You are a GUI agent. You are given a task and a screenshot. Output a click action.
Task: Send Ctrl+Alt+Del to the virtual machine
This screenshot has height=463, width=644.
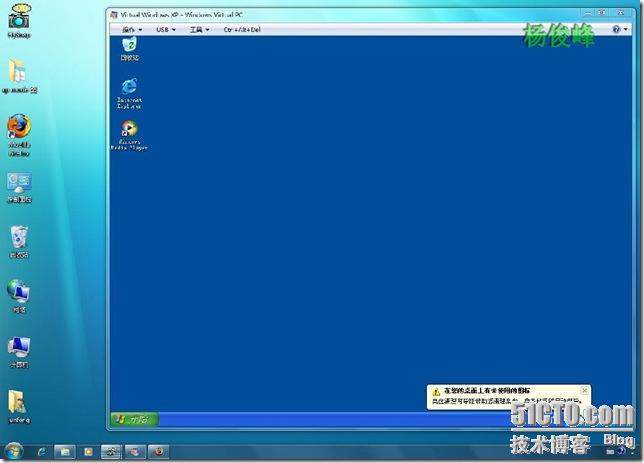pos(242,30)
